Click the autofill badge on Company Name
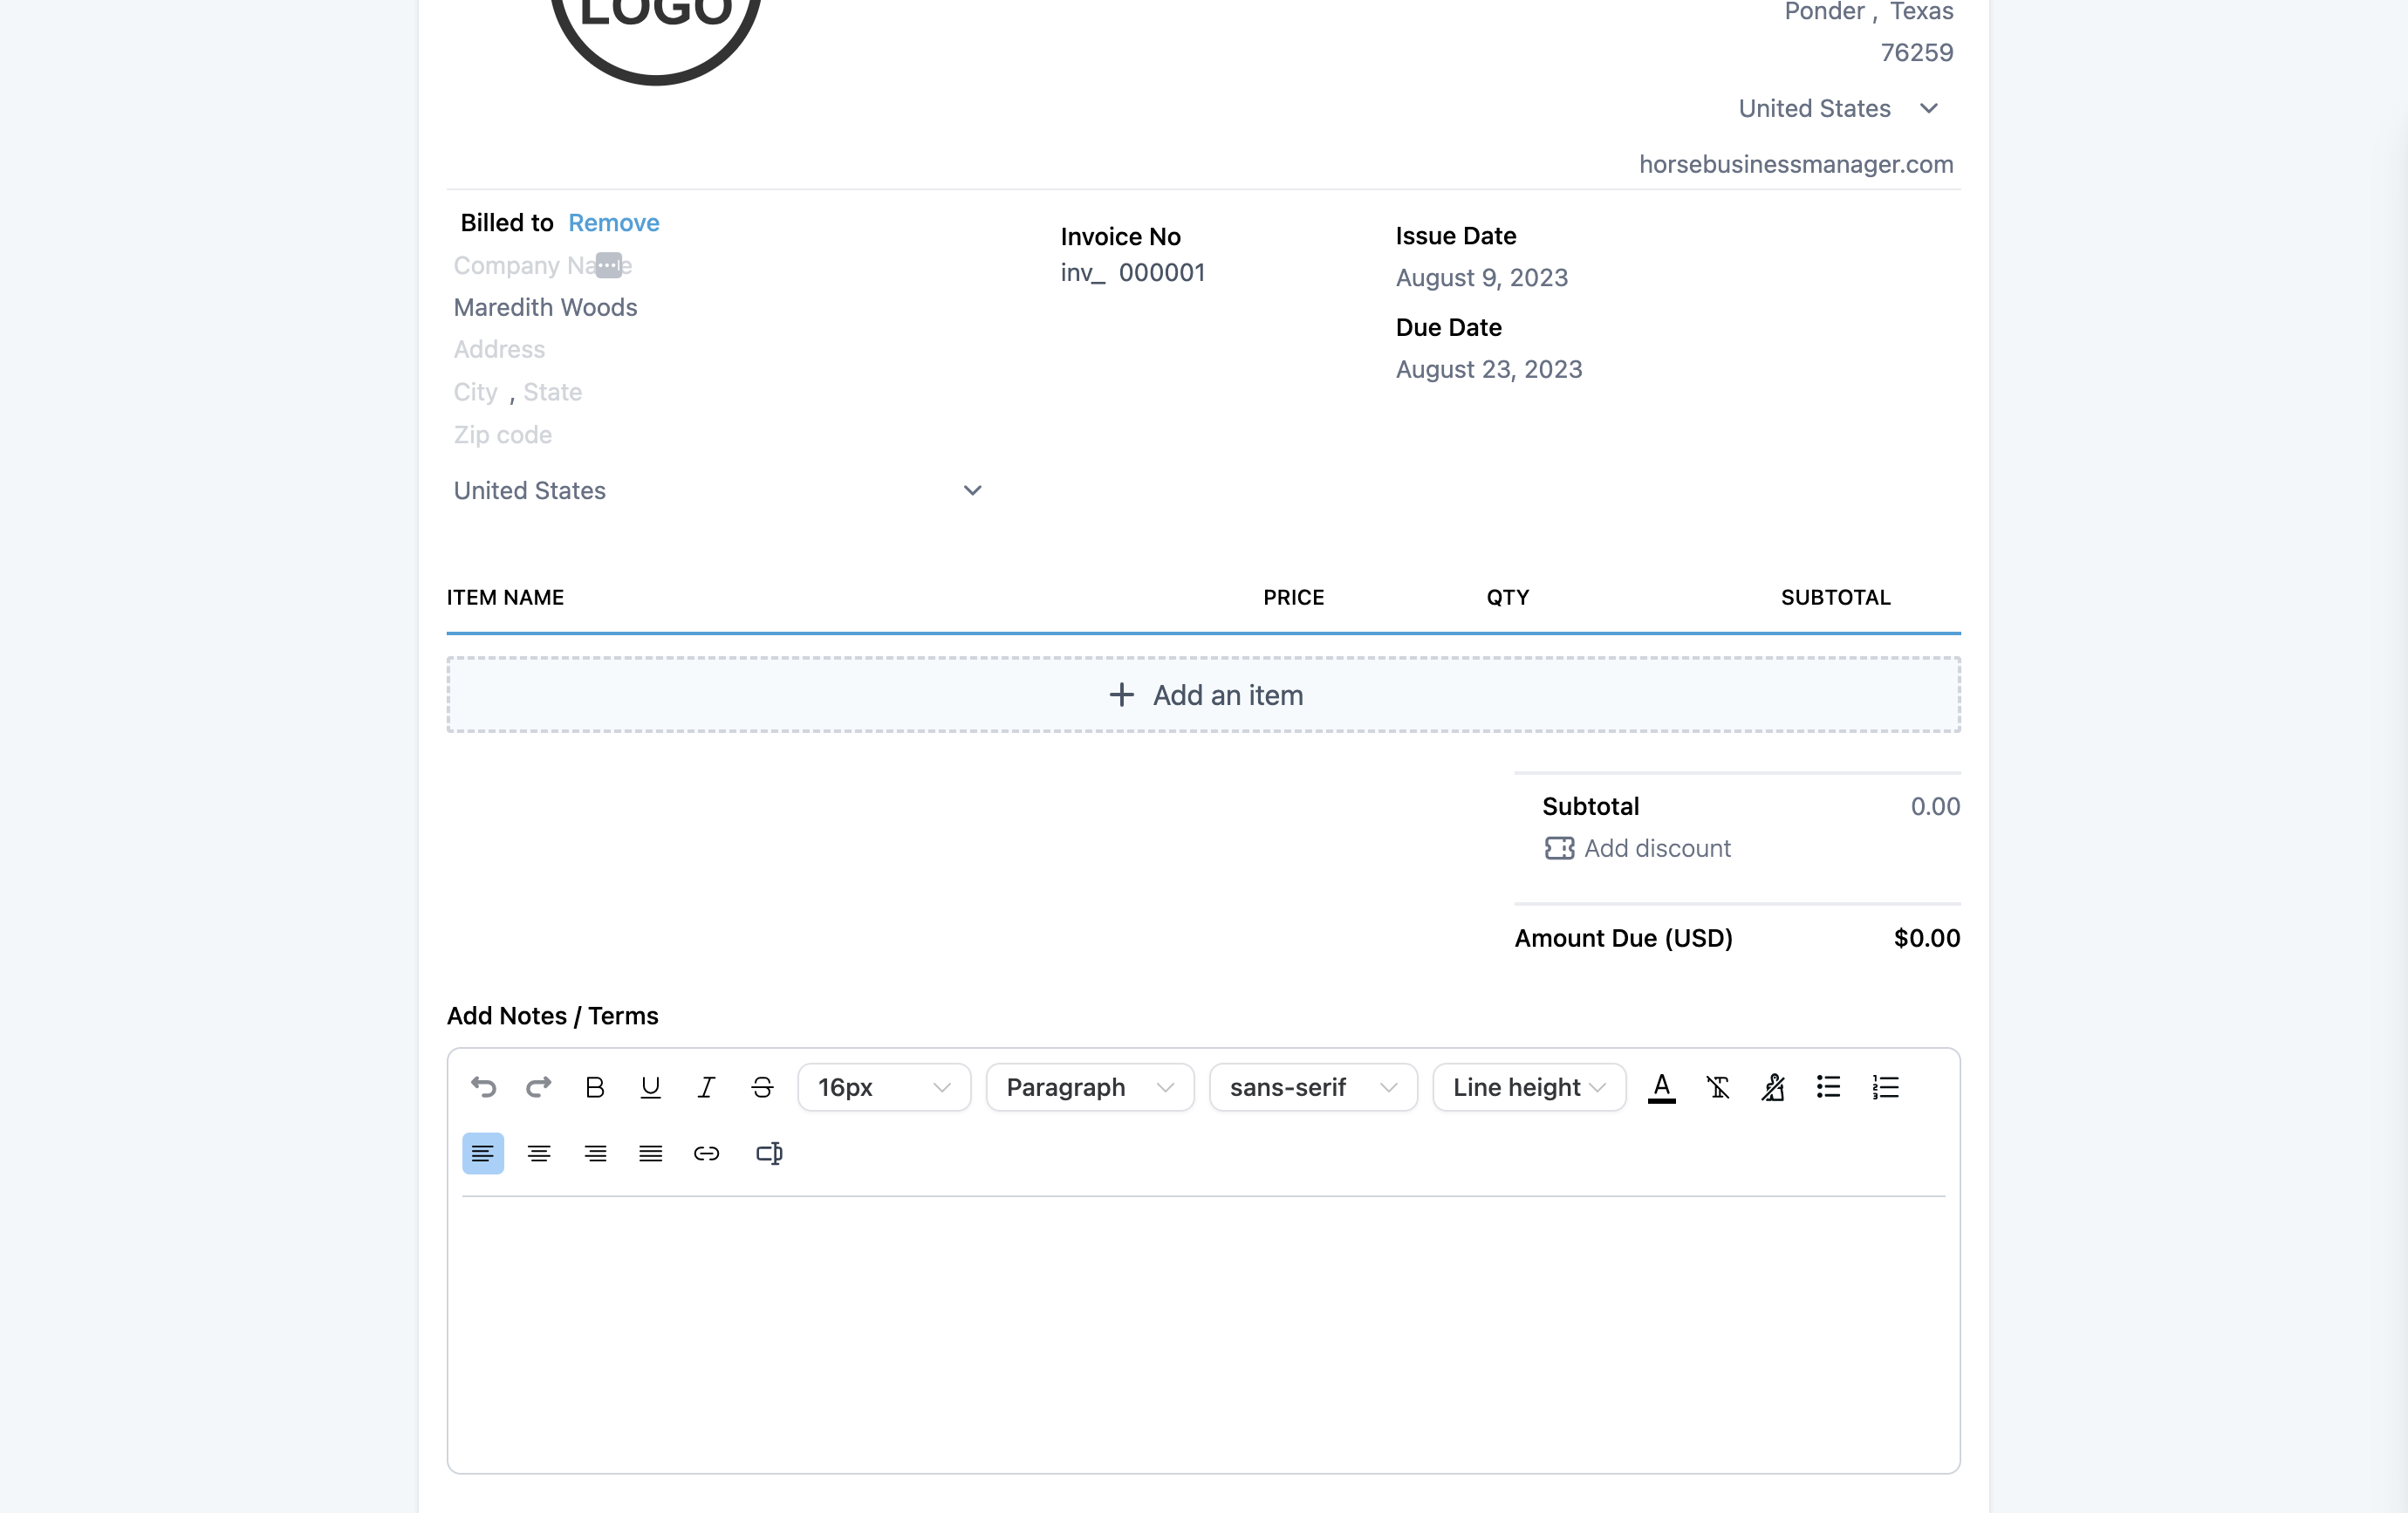The image size is (2408, 1513). tap(609, 265)
